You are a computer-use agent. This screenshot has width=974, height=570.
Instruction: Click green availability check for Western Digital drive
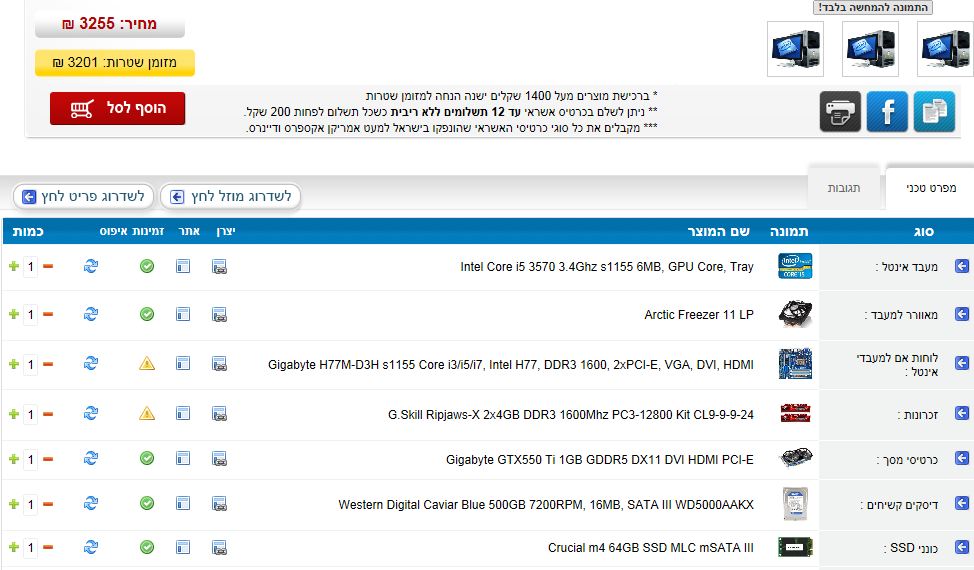[x=147, y=503]
